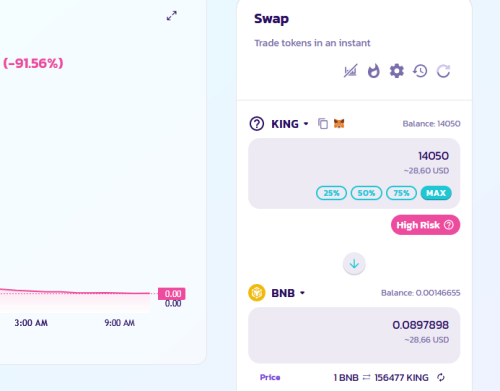Copy the KING token address
Image resolution: width=500 pixels, height=391 pixels.
(x=323, y=124)
